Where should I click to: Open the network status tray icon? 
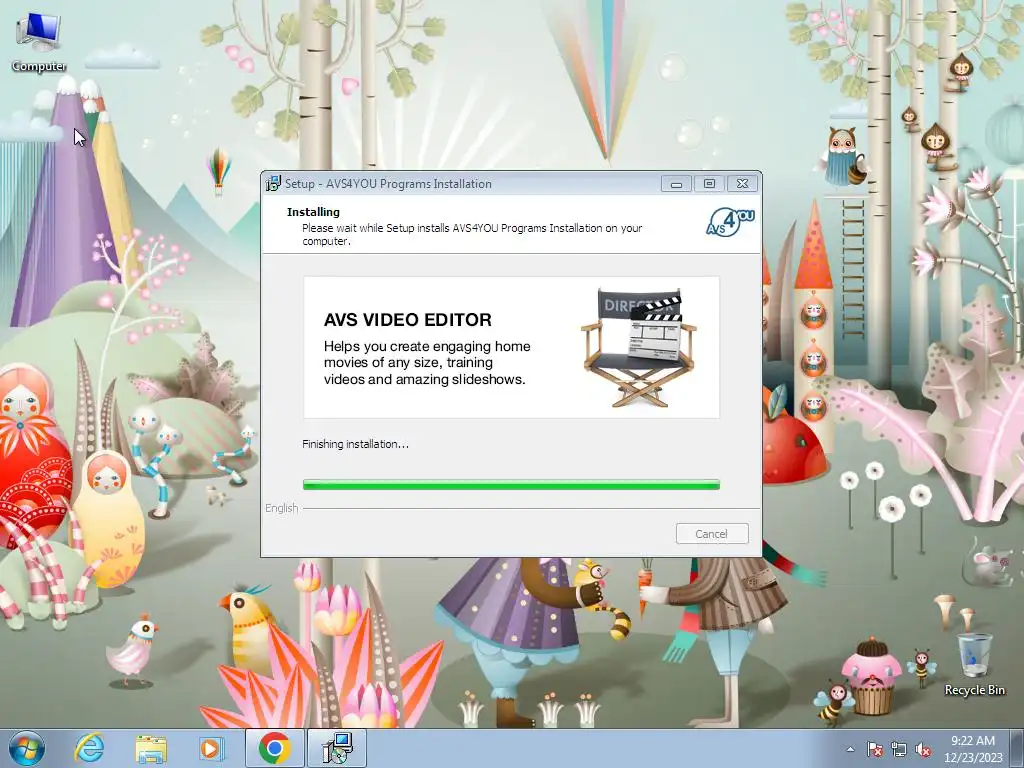coord(899,749)
